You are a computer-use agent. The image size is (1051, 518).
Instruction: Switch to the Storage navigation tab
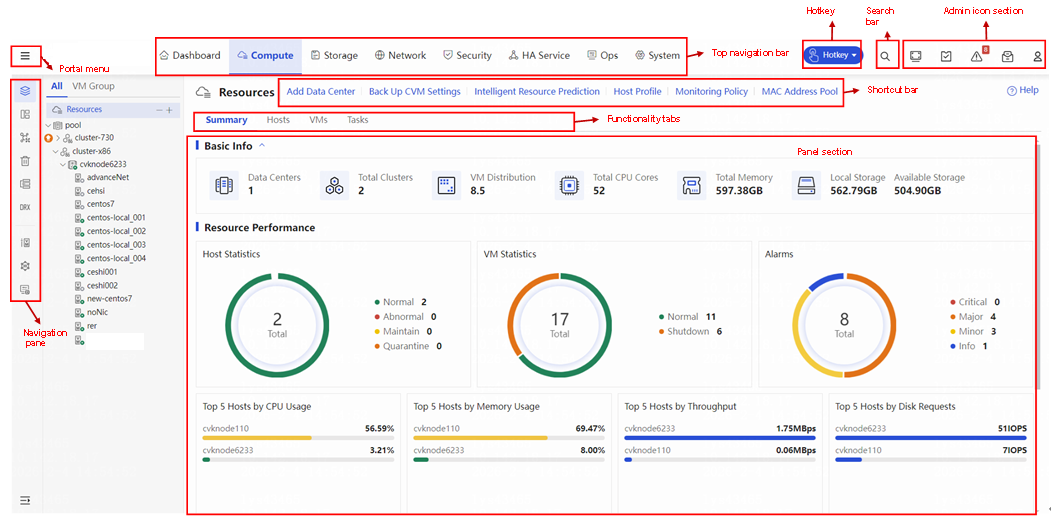coord(334,56)
